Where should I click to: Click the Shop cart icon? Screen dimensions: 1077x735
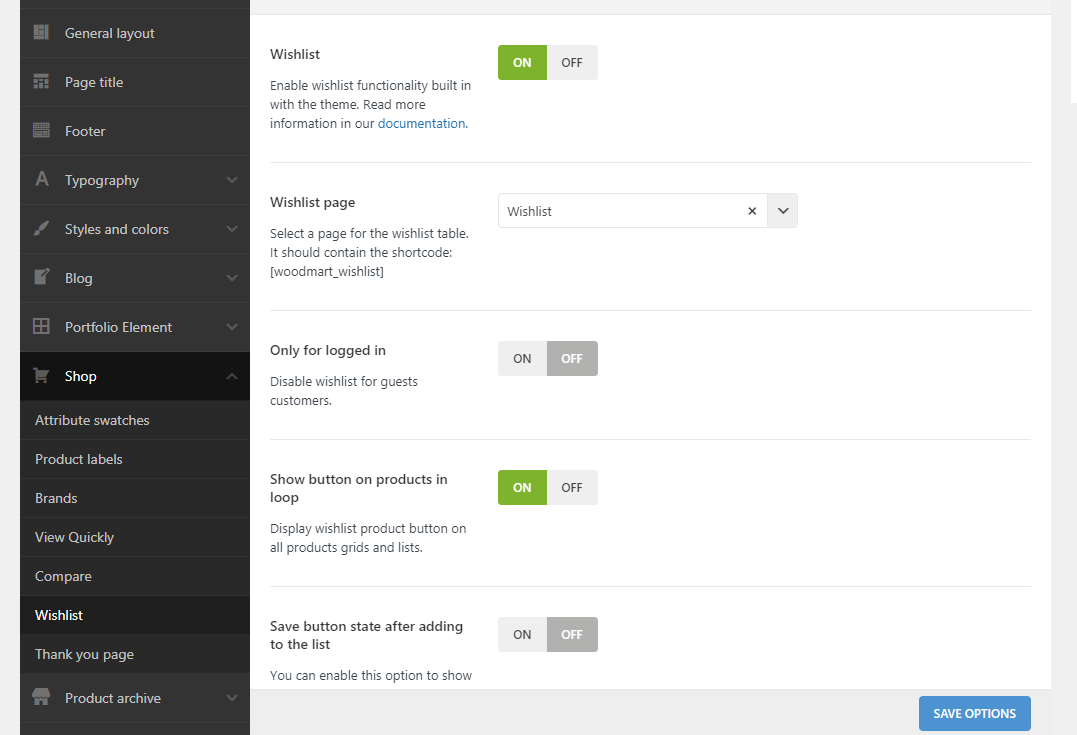(41, 376)
